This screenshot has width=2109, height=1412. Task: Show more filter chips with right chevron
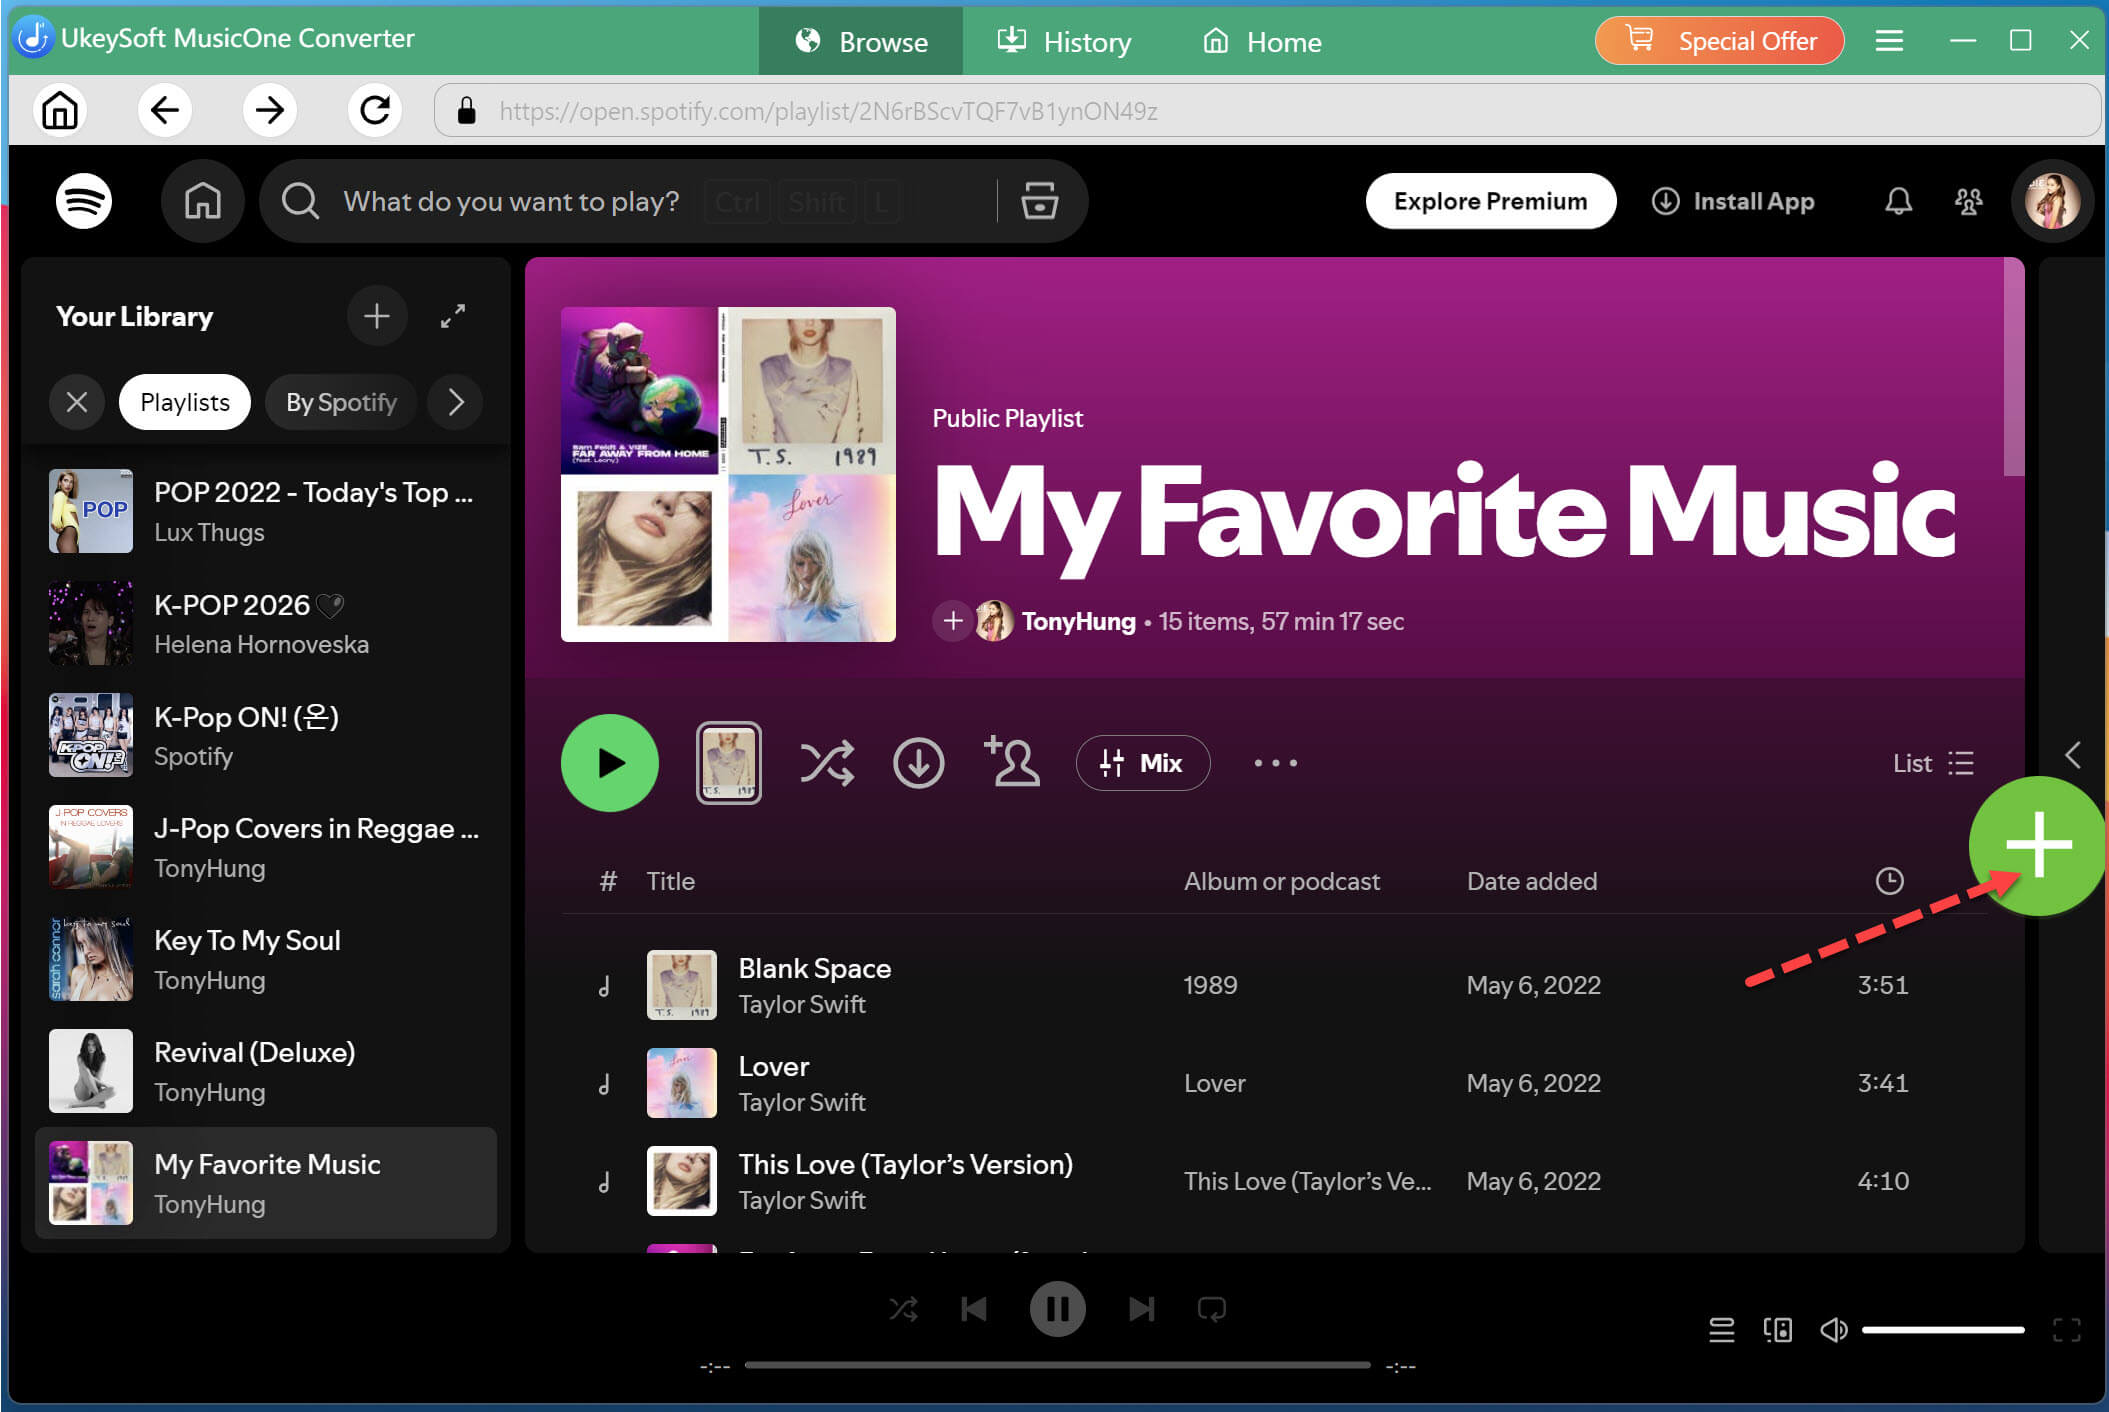(456, 402)
